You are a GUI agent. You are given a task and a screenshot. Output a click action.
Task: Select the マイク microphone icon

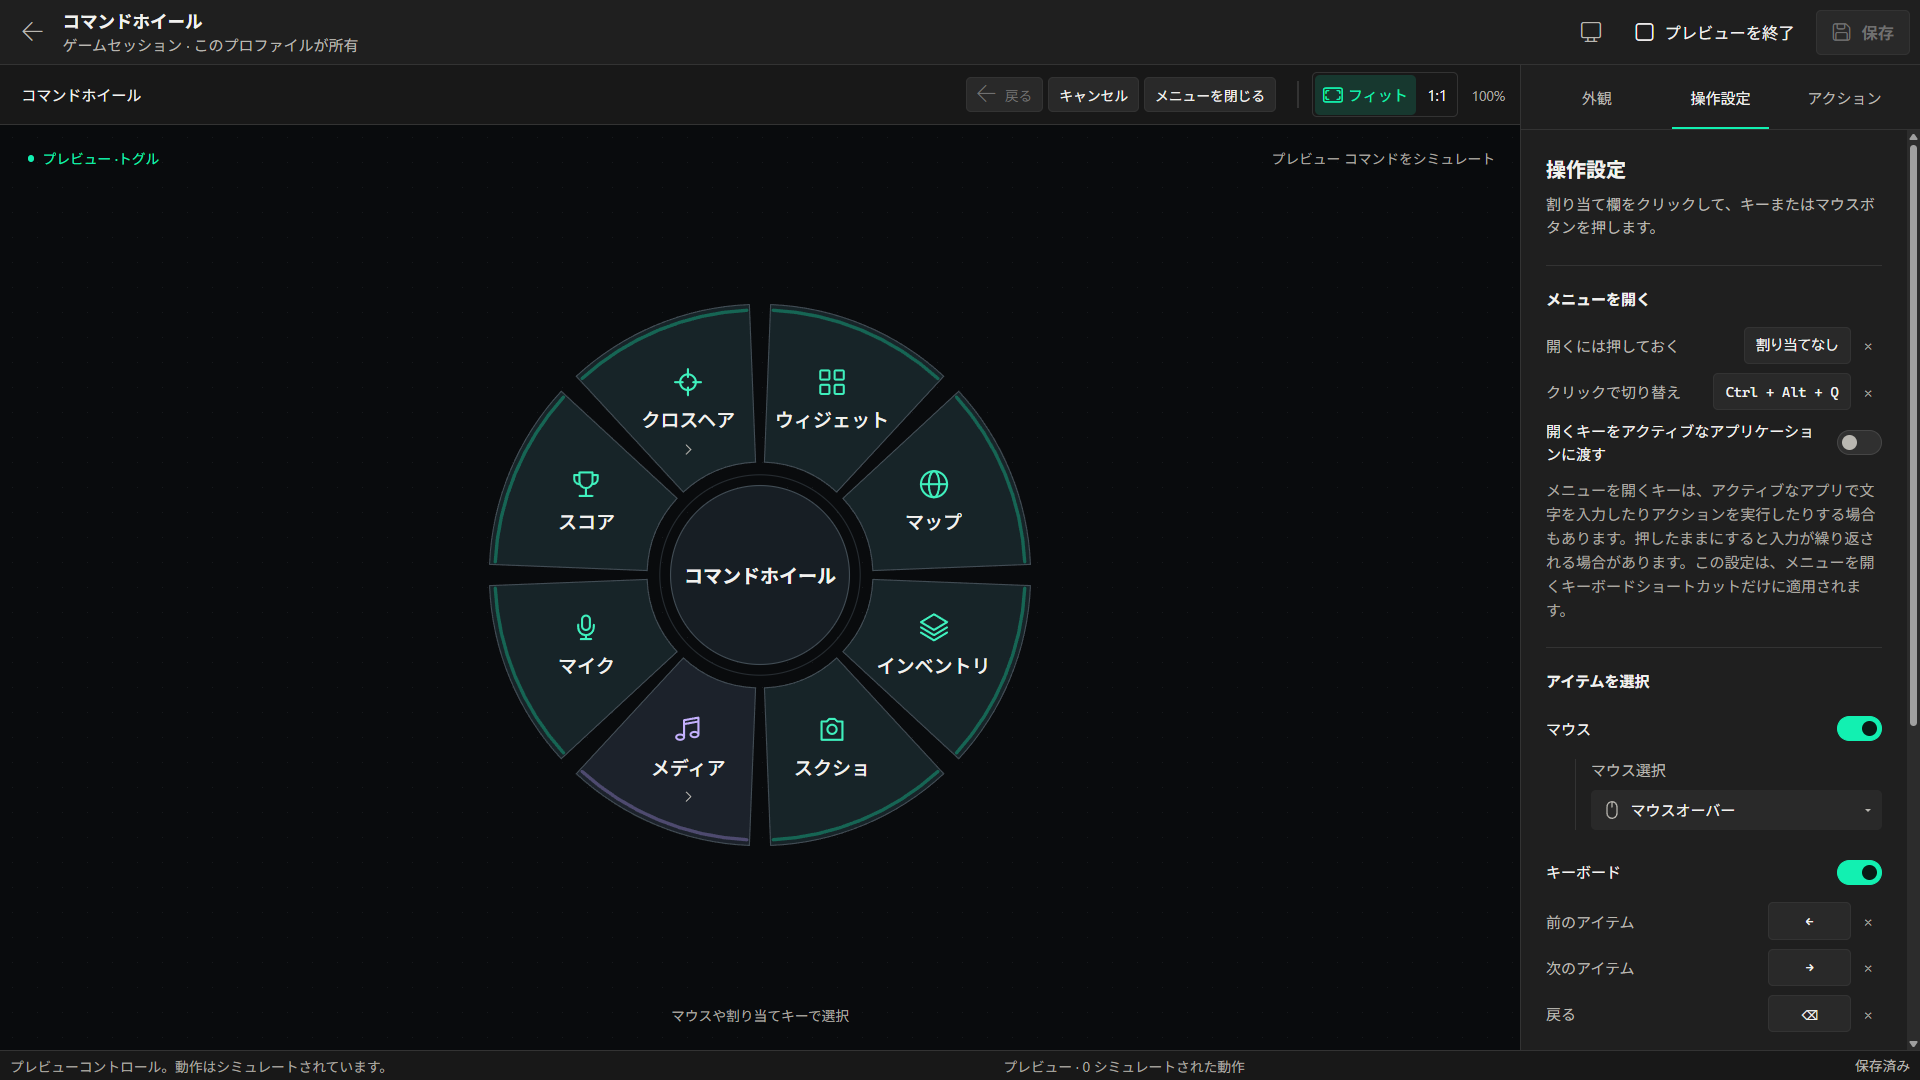(586, 627)
